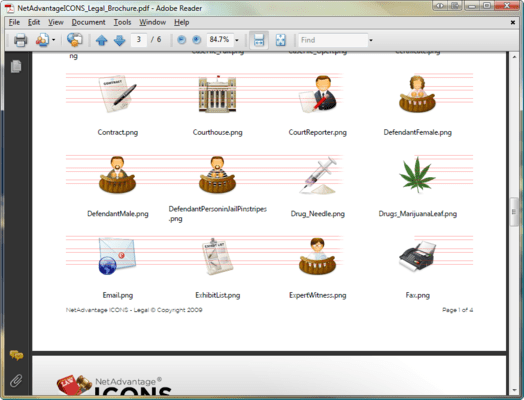Click the vertical scrollbar thumb

coord(514,212)
